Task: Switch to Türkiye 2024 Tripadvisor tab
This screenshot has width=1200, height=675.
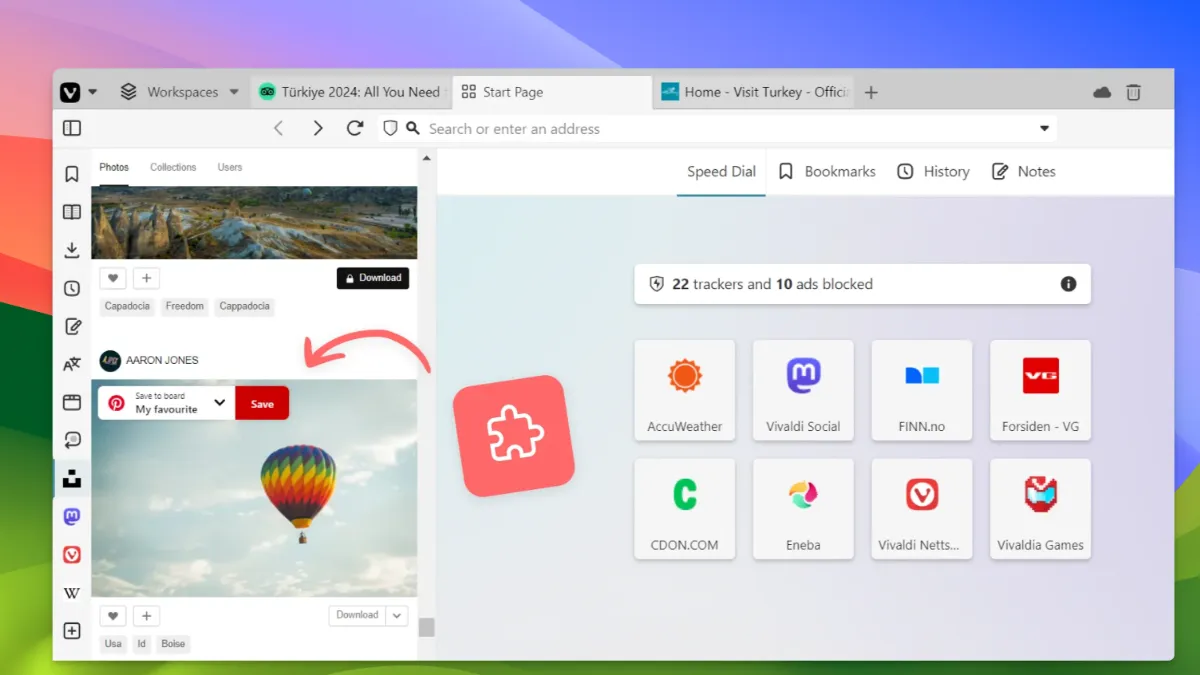Action: point(350,92)
